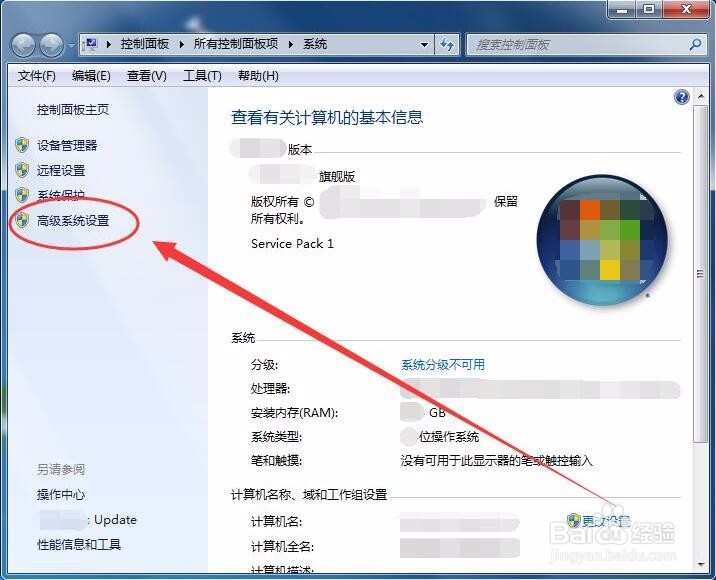Open the address bar history dropdown
This screenshot has width=716, height=580.
424,44
